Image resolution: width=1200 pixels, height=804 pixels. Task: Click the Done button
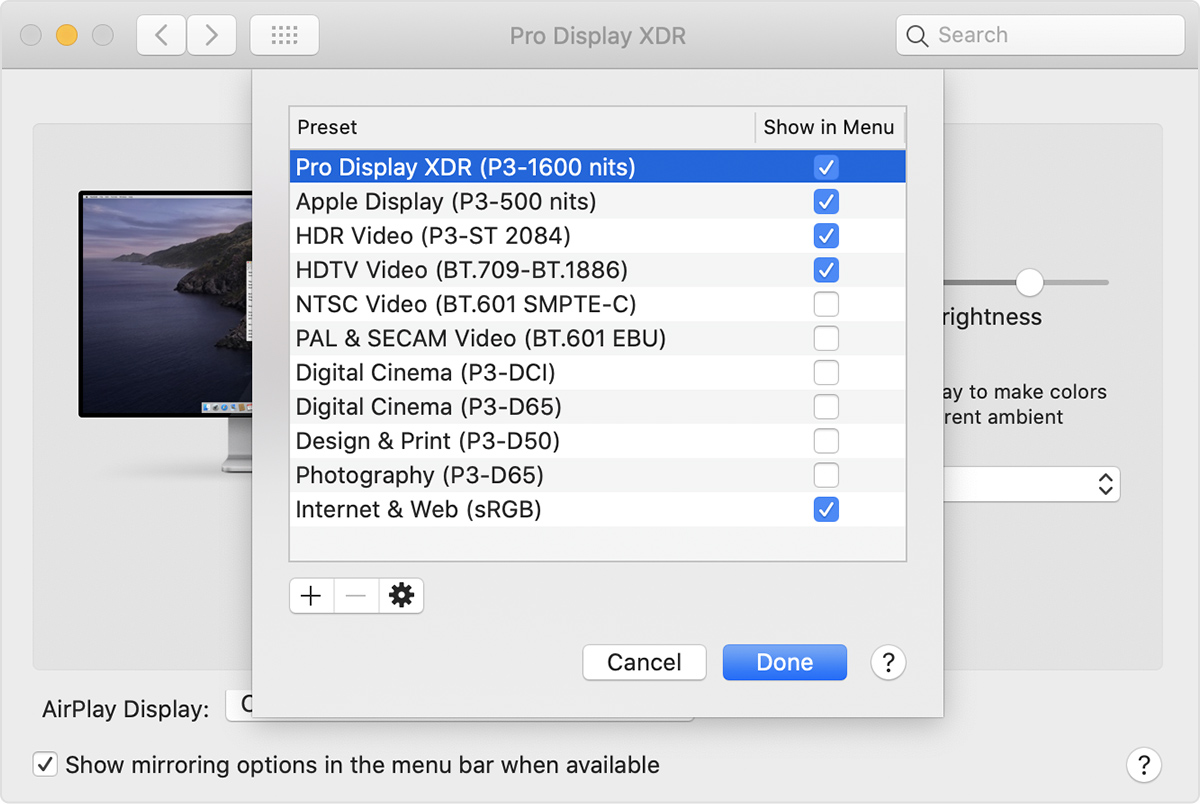pos(785,662)
